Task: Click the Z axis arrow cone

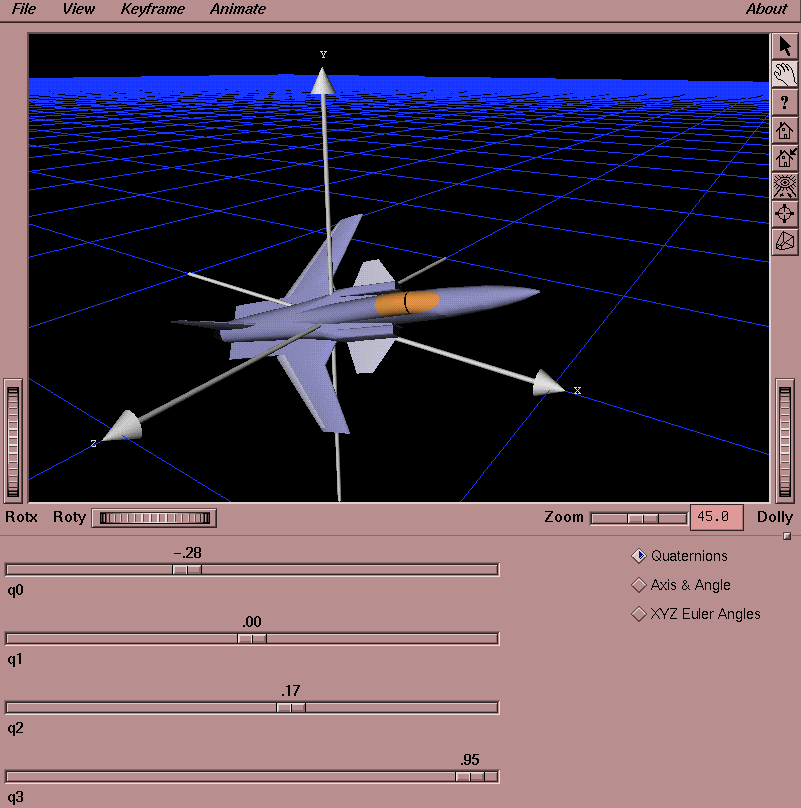Action: tap(123, 426)
